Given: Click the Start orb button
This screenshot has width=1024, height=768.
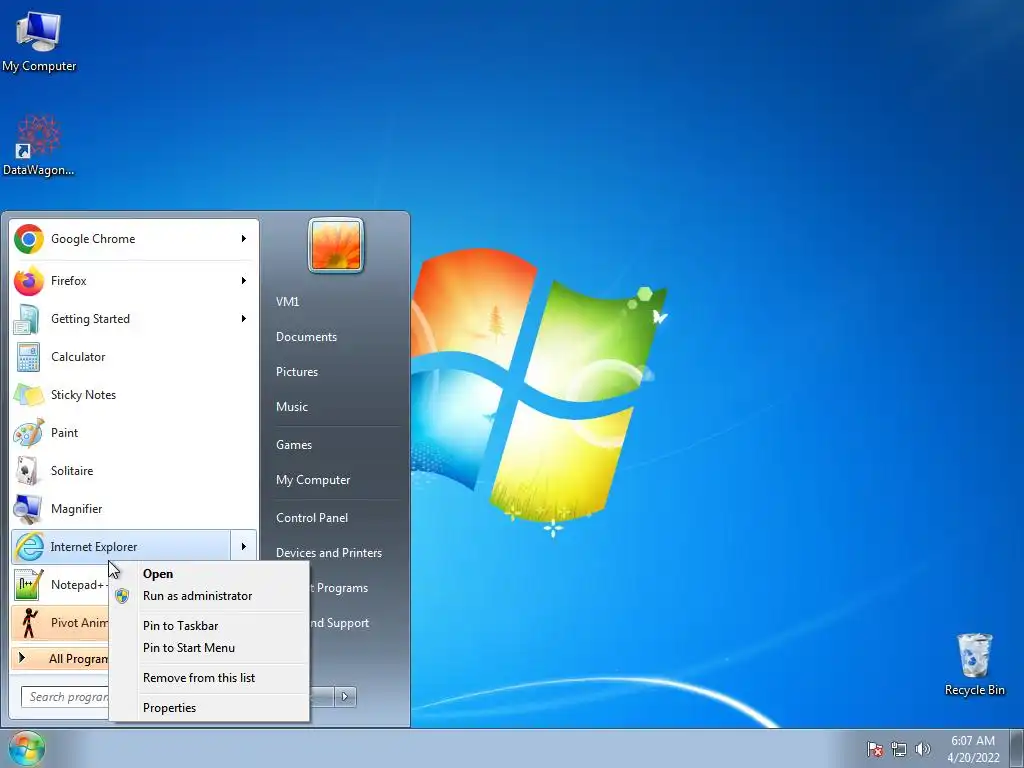Looking at the screenshot, I should pyautogui.click(x=27, y=748).
